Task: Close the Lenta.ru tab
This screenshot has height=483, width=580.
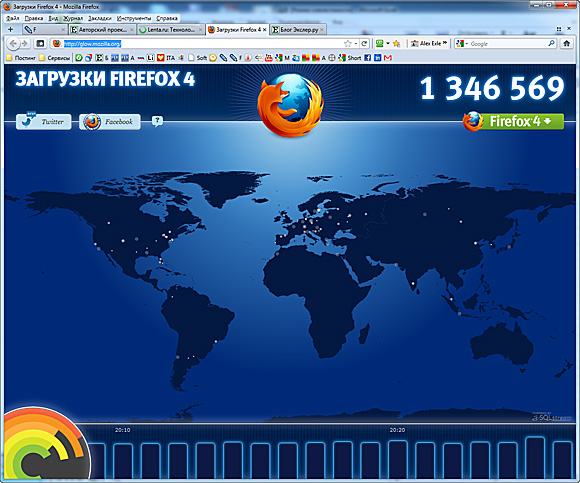Action: coord(200,29)
